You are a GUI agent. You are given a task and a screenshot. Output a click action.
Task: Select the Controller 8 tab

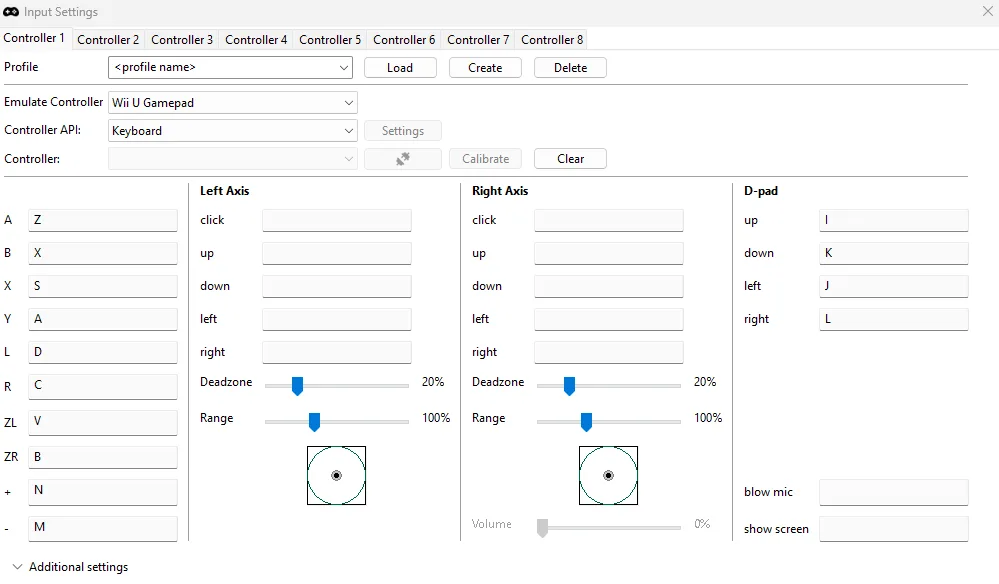(552, 40)
